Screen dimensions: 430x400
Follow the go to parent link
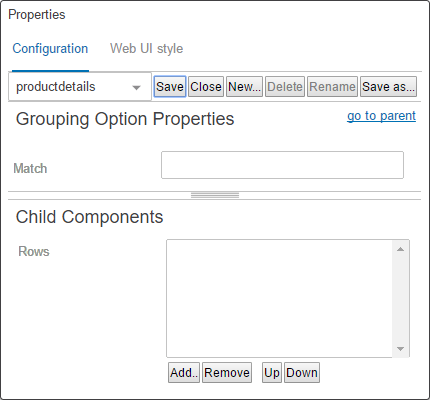click(x=381, y=116)
